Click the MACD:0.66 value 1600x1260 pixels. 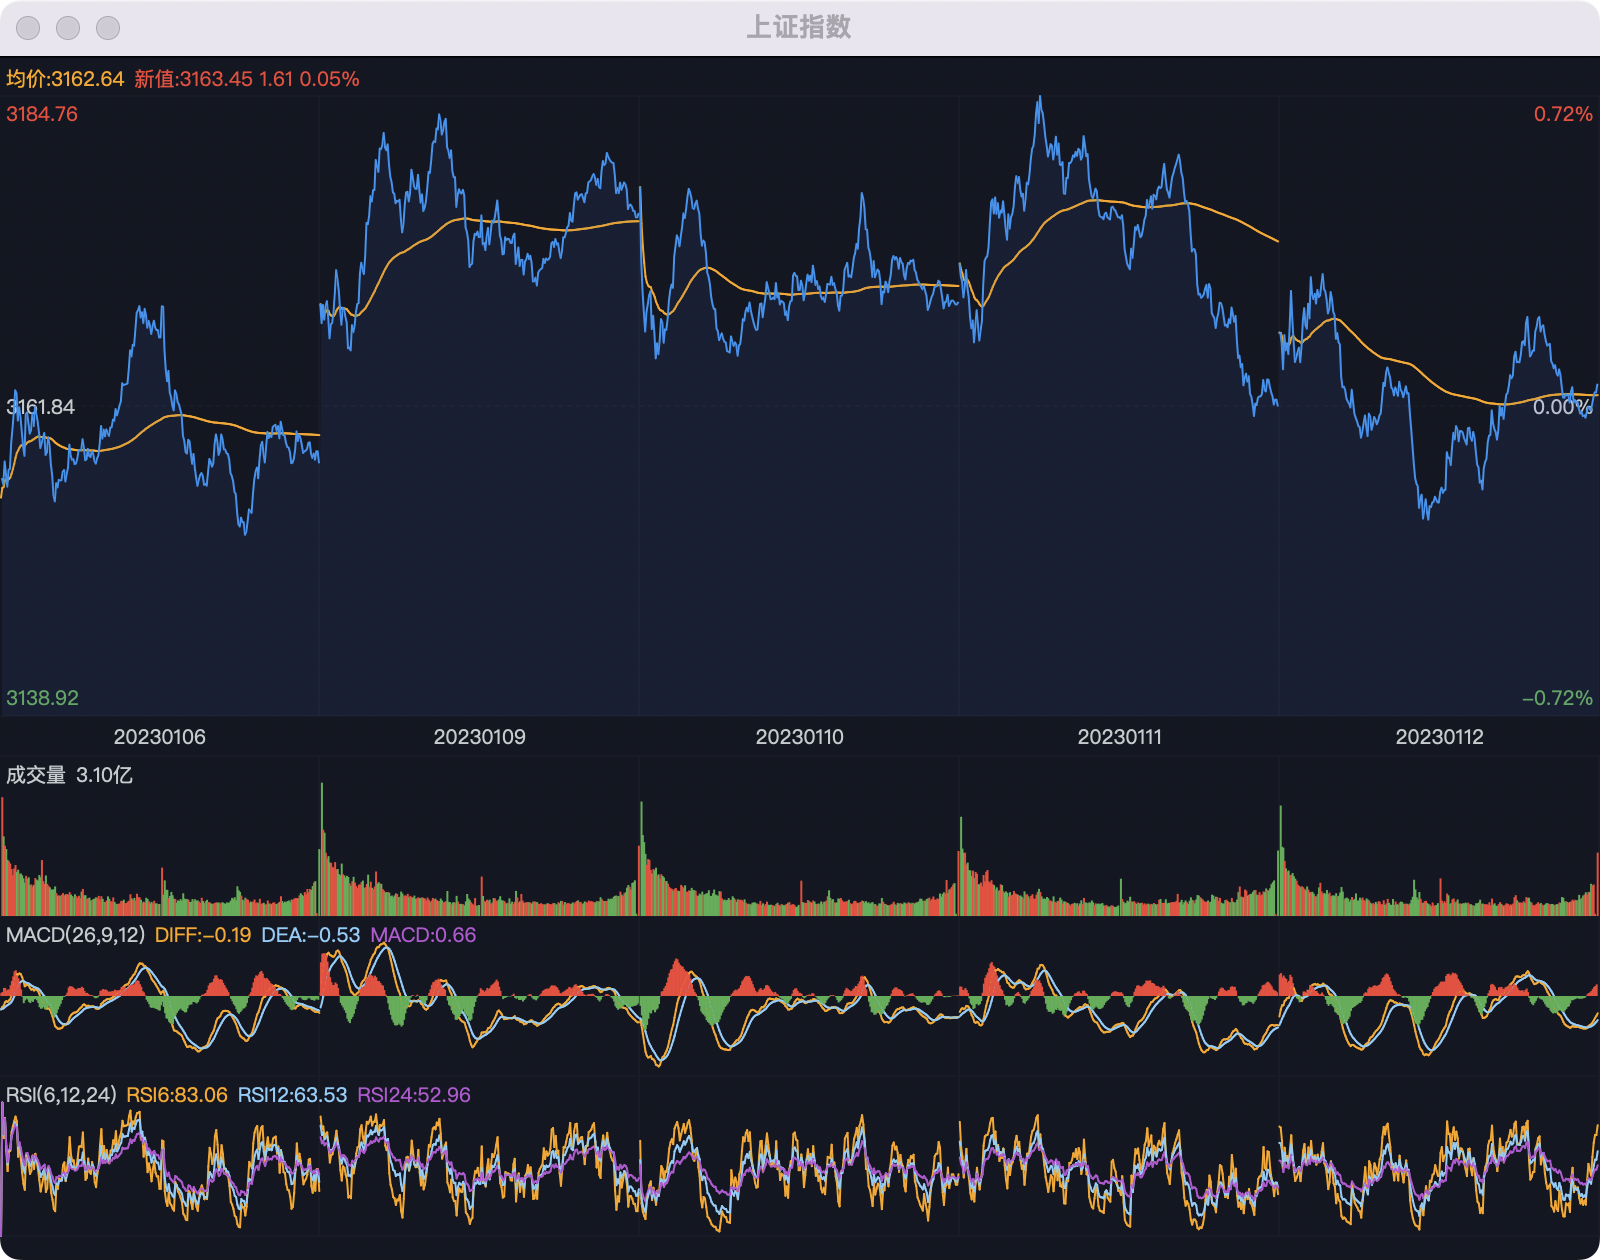(x=423, y=935)
